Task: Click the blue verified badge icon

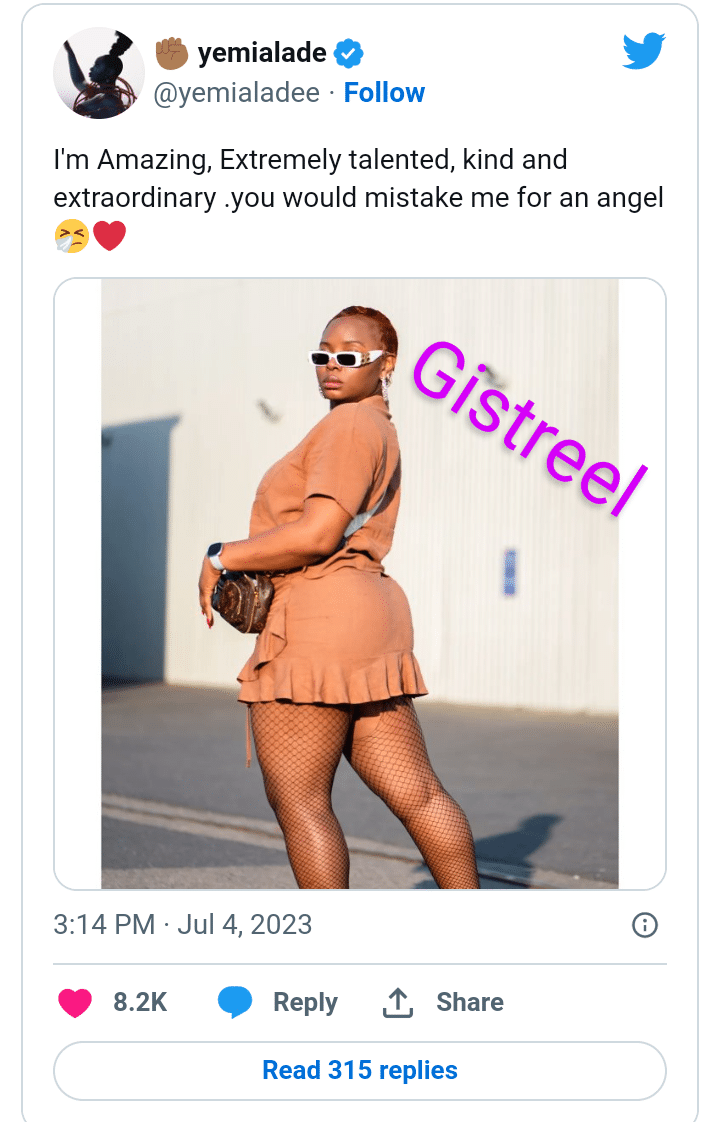Action: pyautogui.click(x=349, y=53)
